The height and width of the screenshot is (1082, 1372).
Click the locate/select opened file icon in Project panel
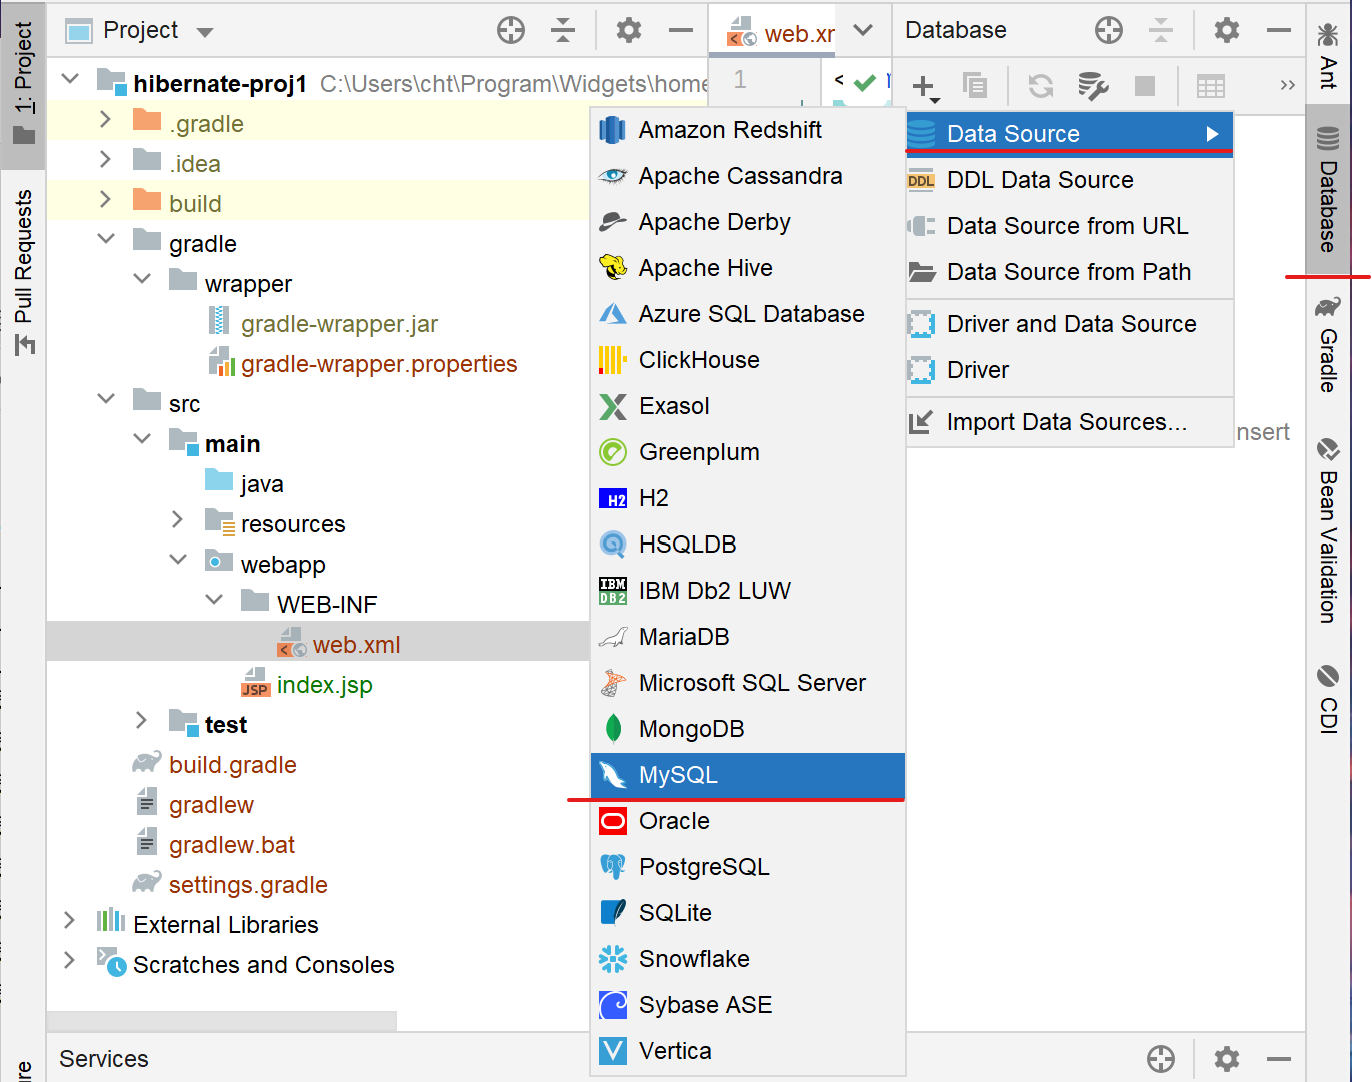tap(511, 31)
